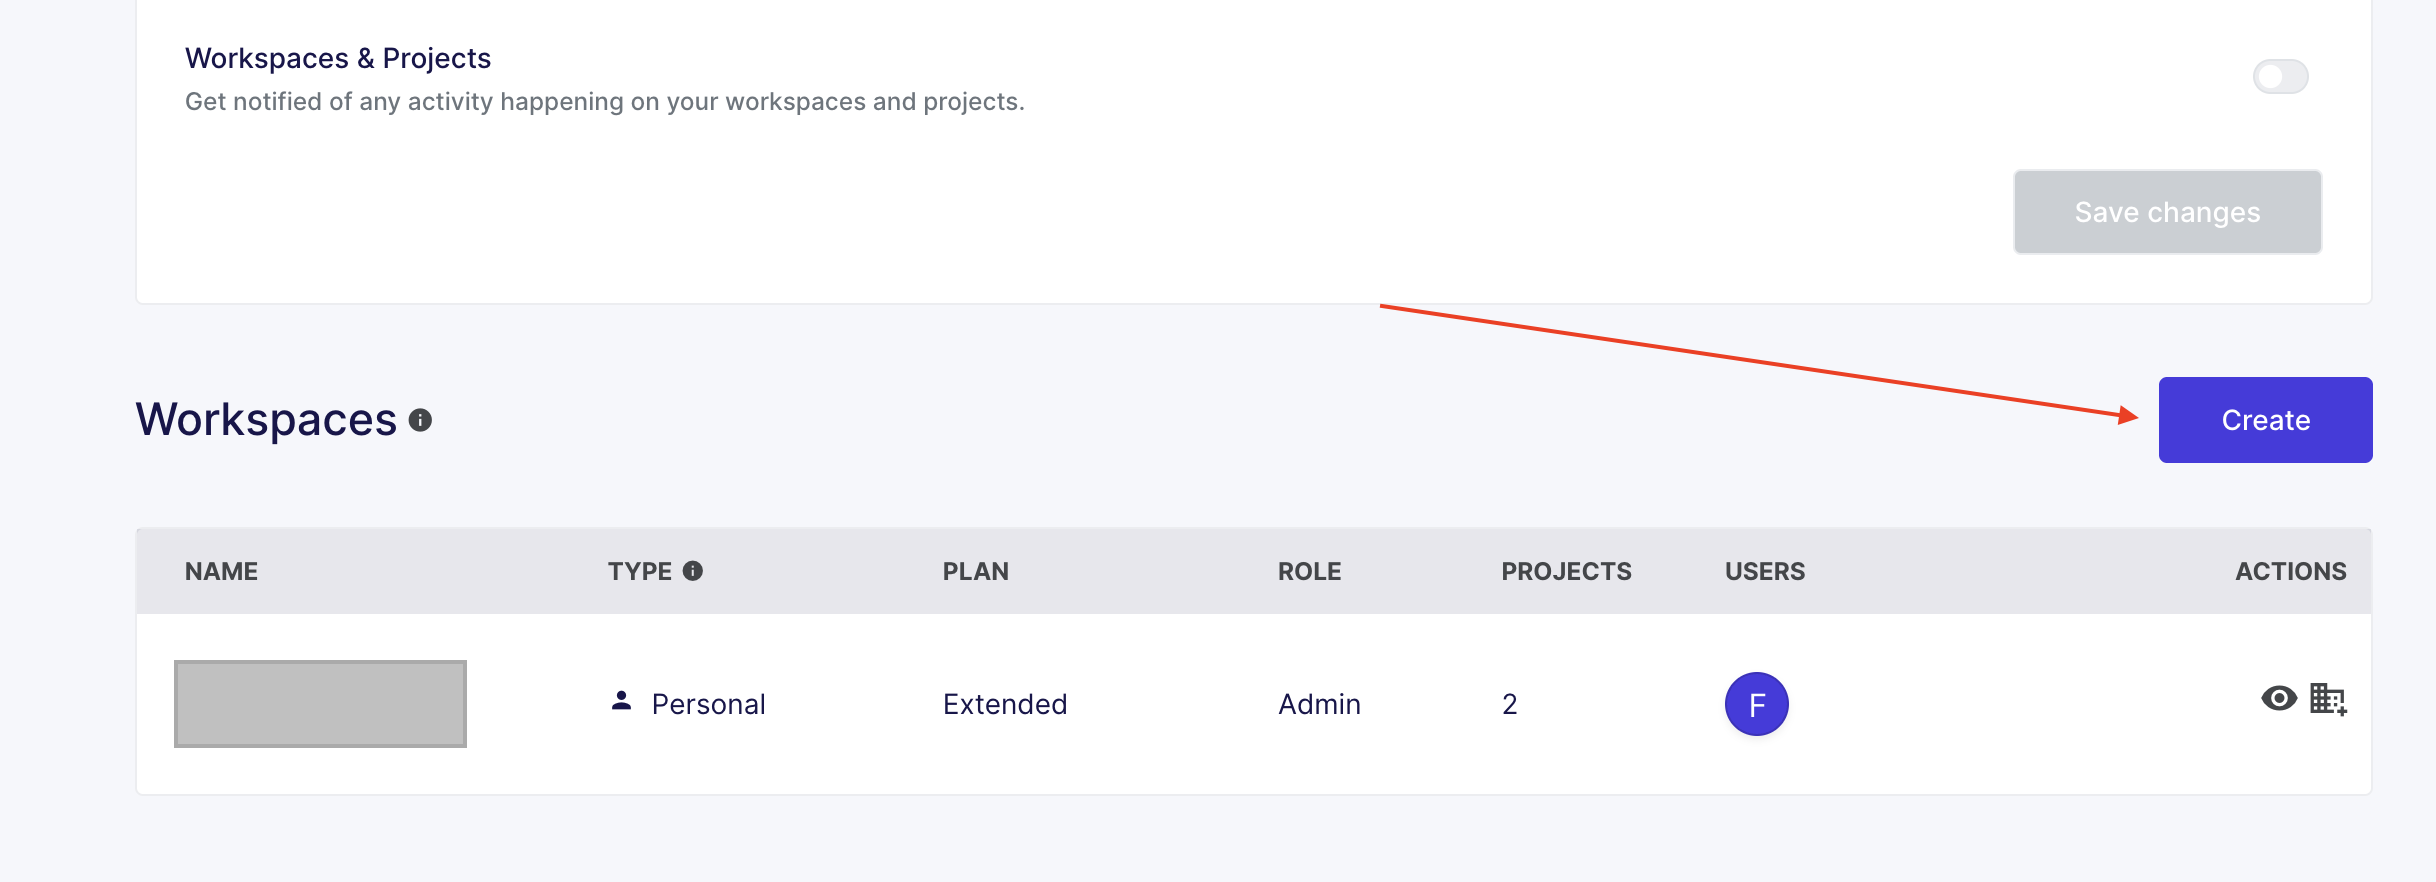Click the PROJECTS column header
This screenshot has width=2436, height=882.
click(x=1565, y=572)
